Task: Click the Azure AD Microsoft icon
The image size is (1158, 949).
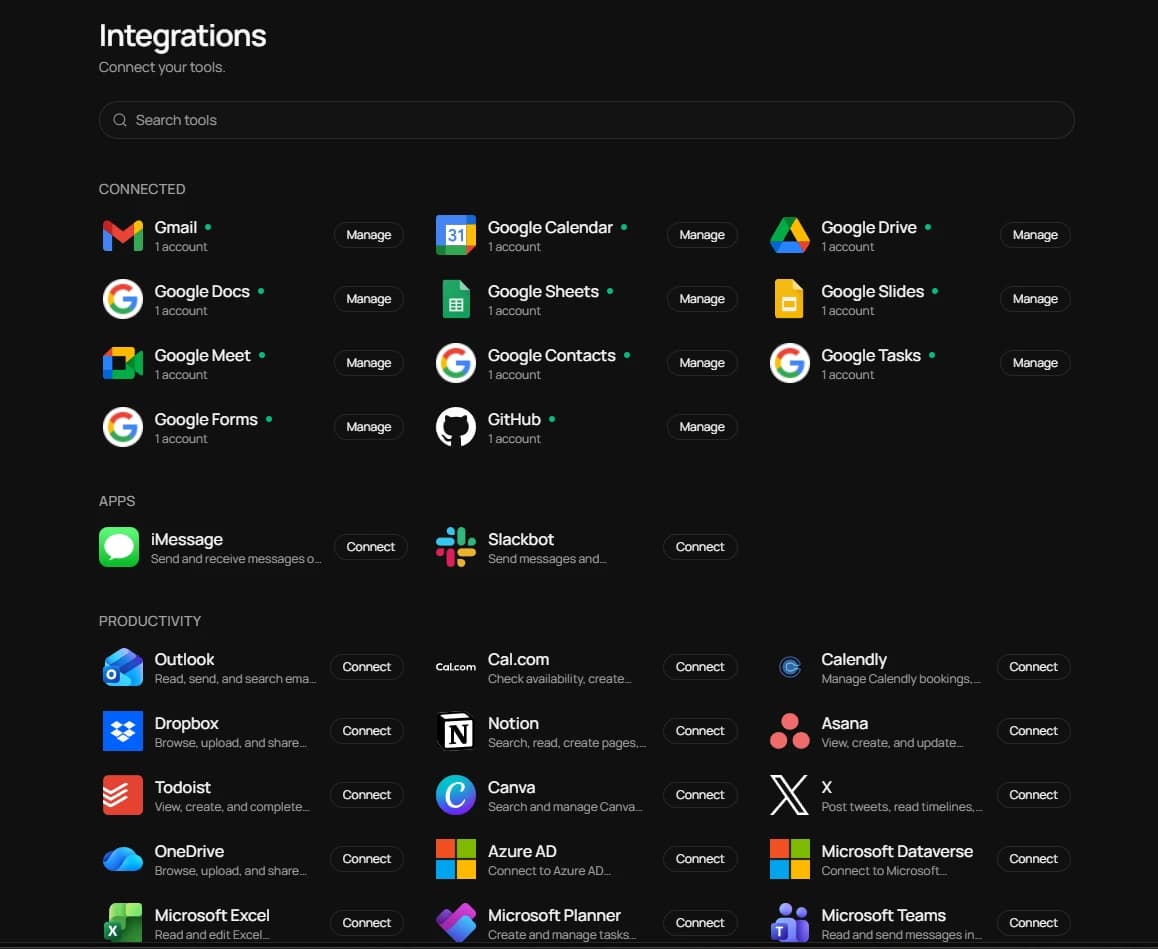Action: (456, 859)
